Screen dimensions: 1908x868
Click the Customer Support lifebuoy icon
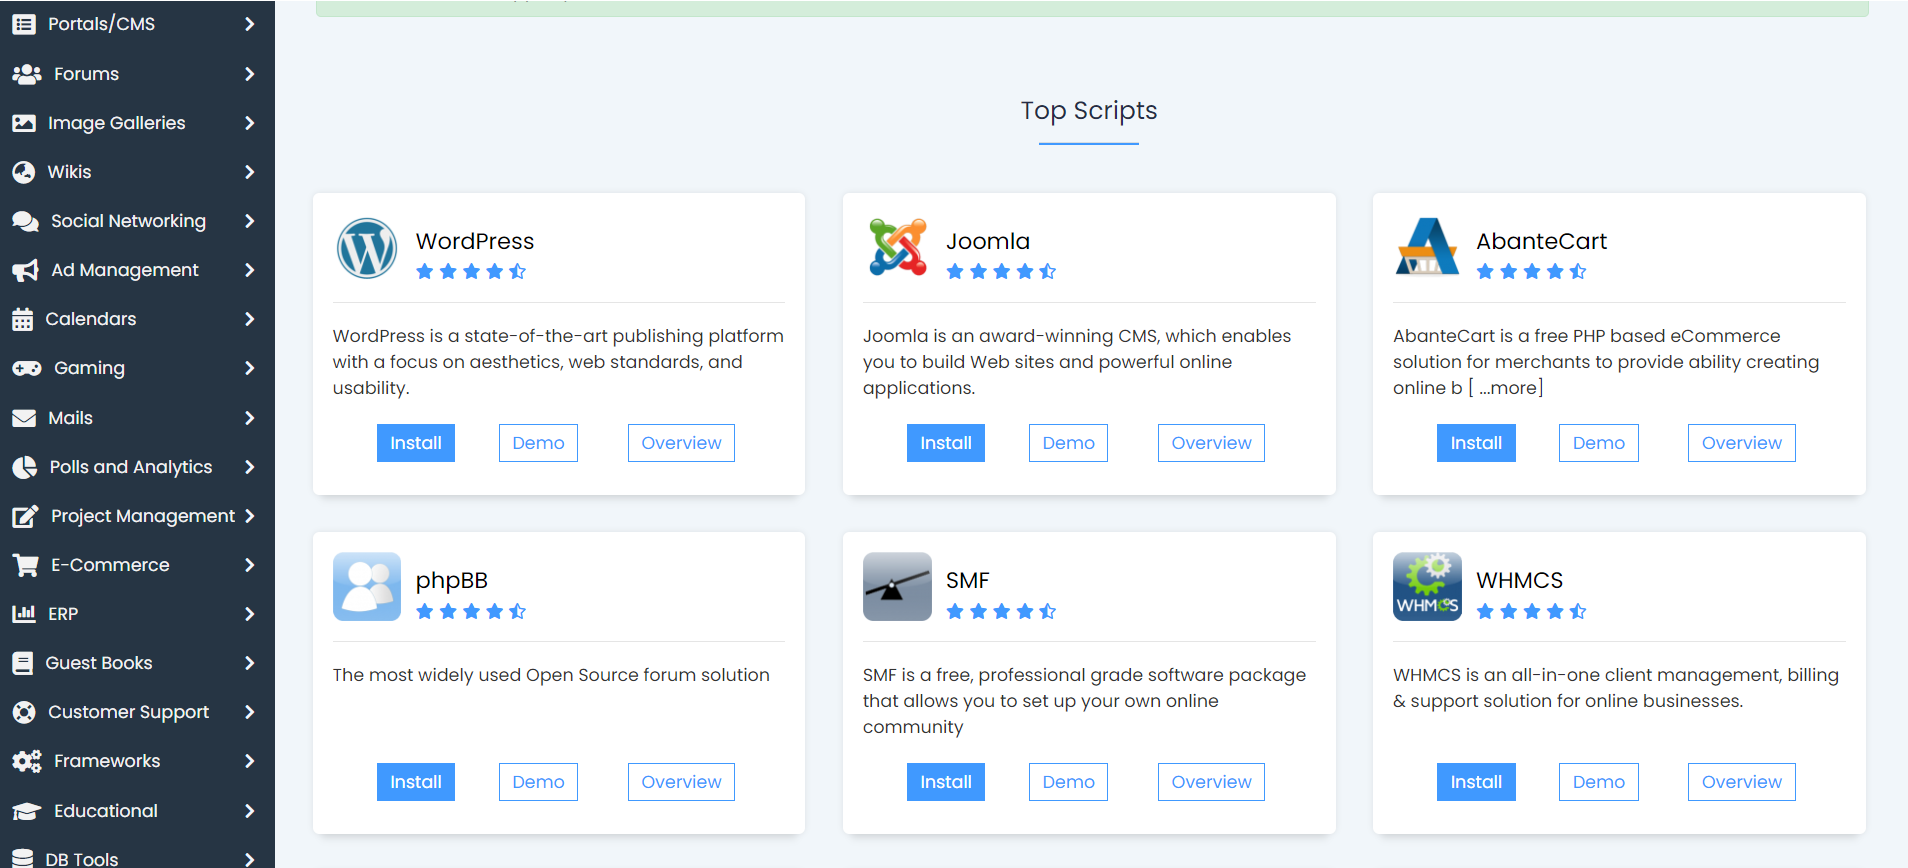pyautogui.click(x=24, y=712)
